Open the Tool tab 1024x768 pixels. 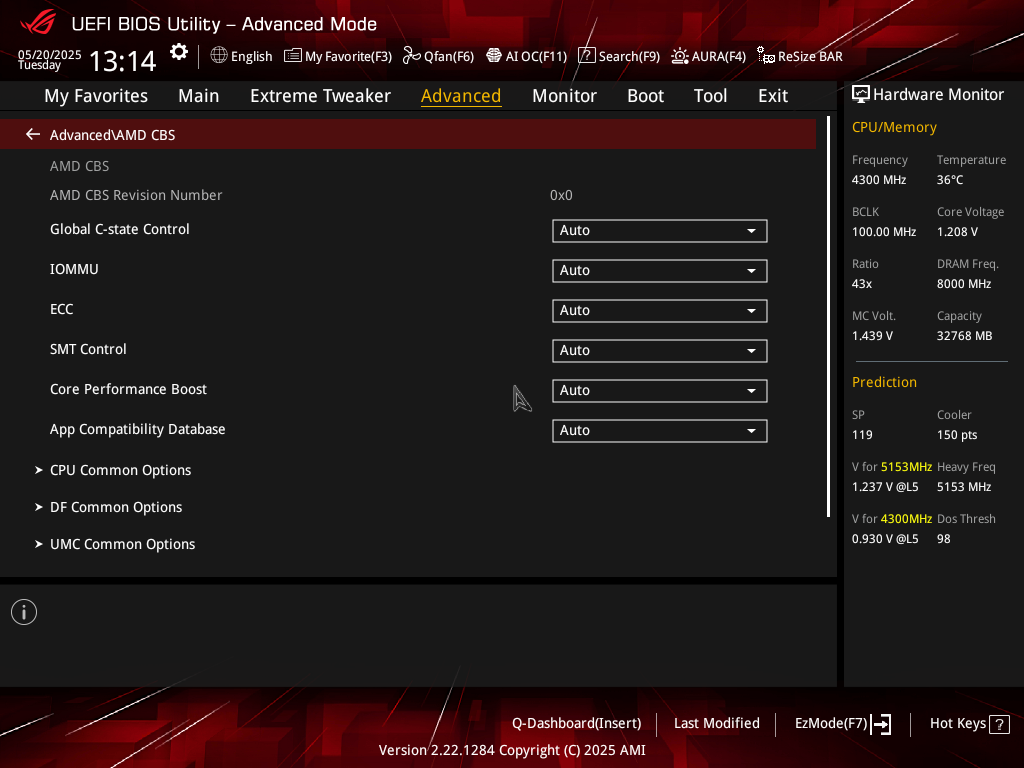pyautogui.click(x=710, y=96)
